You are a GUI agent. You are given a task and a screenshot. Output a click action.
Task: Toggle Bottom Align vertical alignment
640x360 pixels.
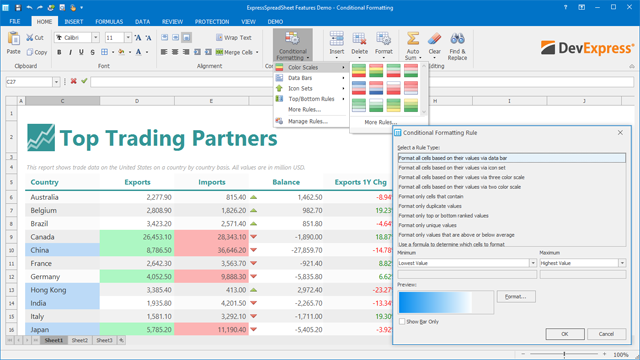[x=187, y=38]
